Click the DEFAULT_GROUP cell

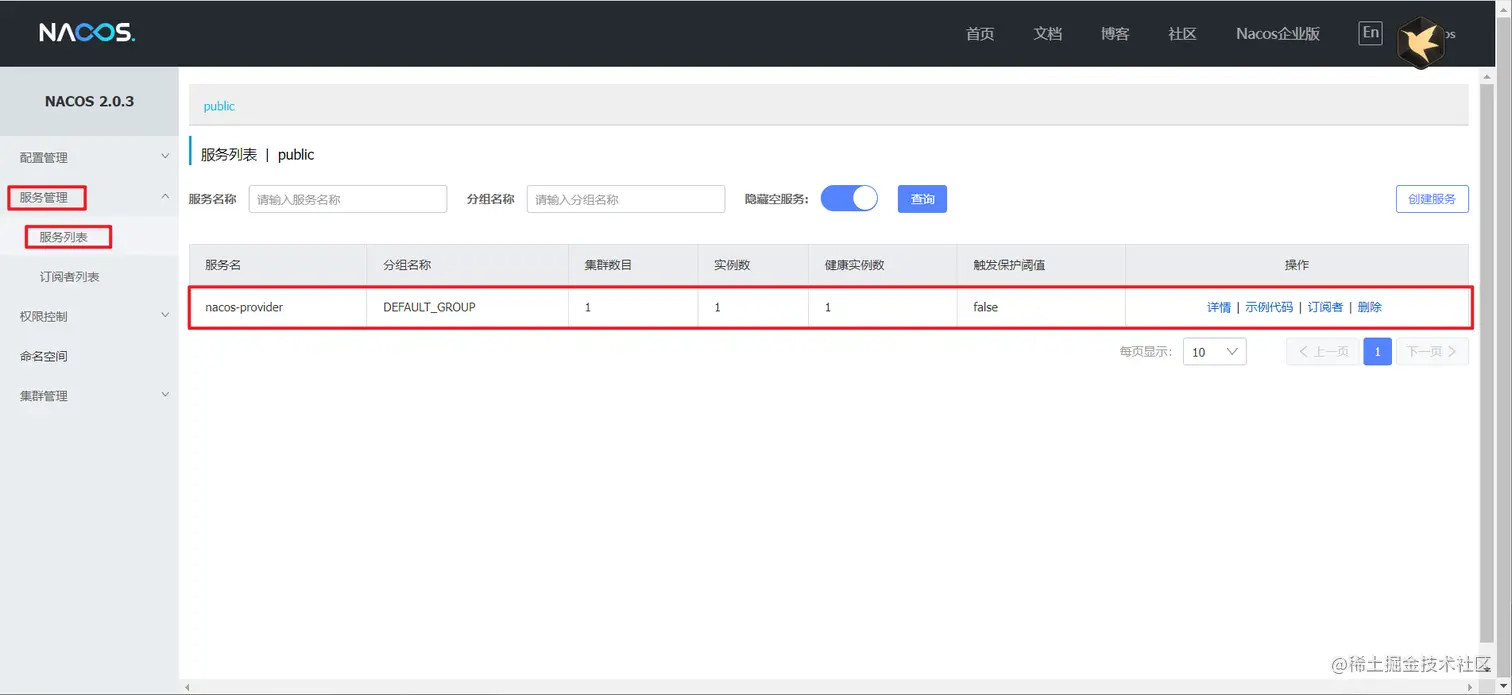468,307
